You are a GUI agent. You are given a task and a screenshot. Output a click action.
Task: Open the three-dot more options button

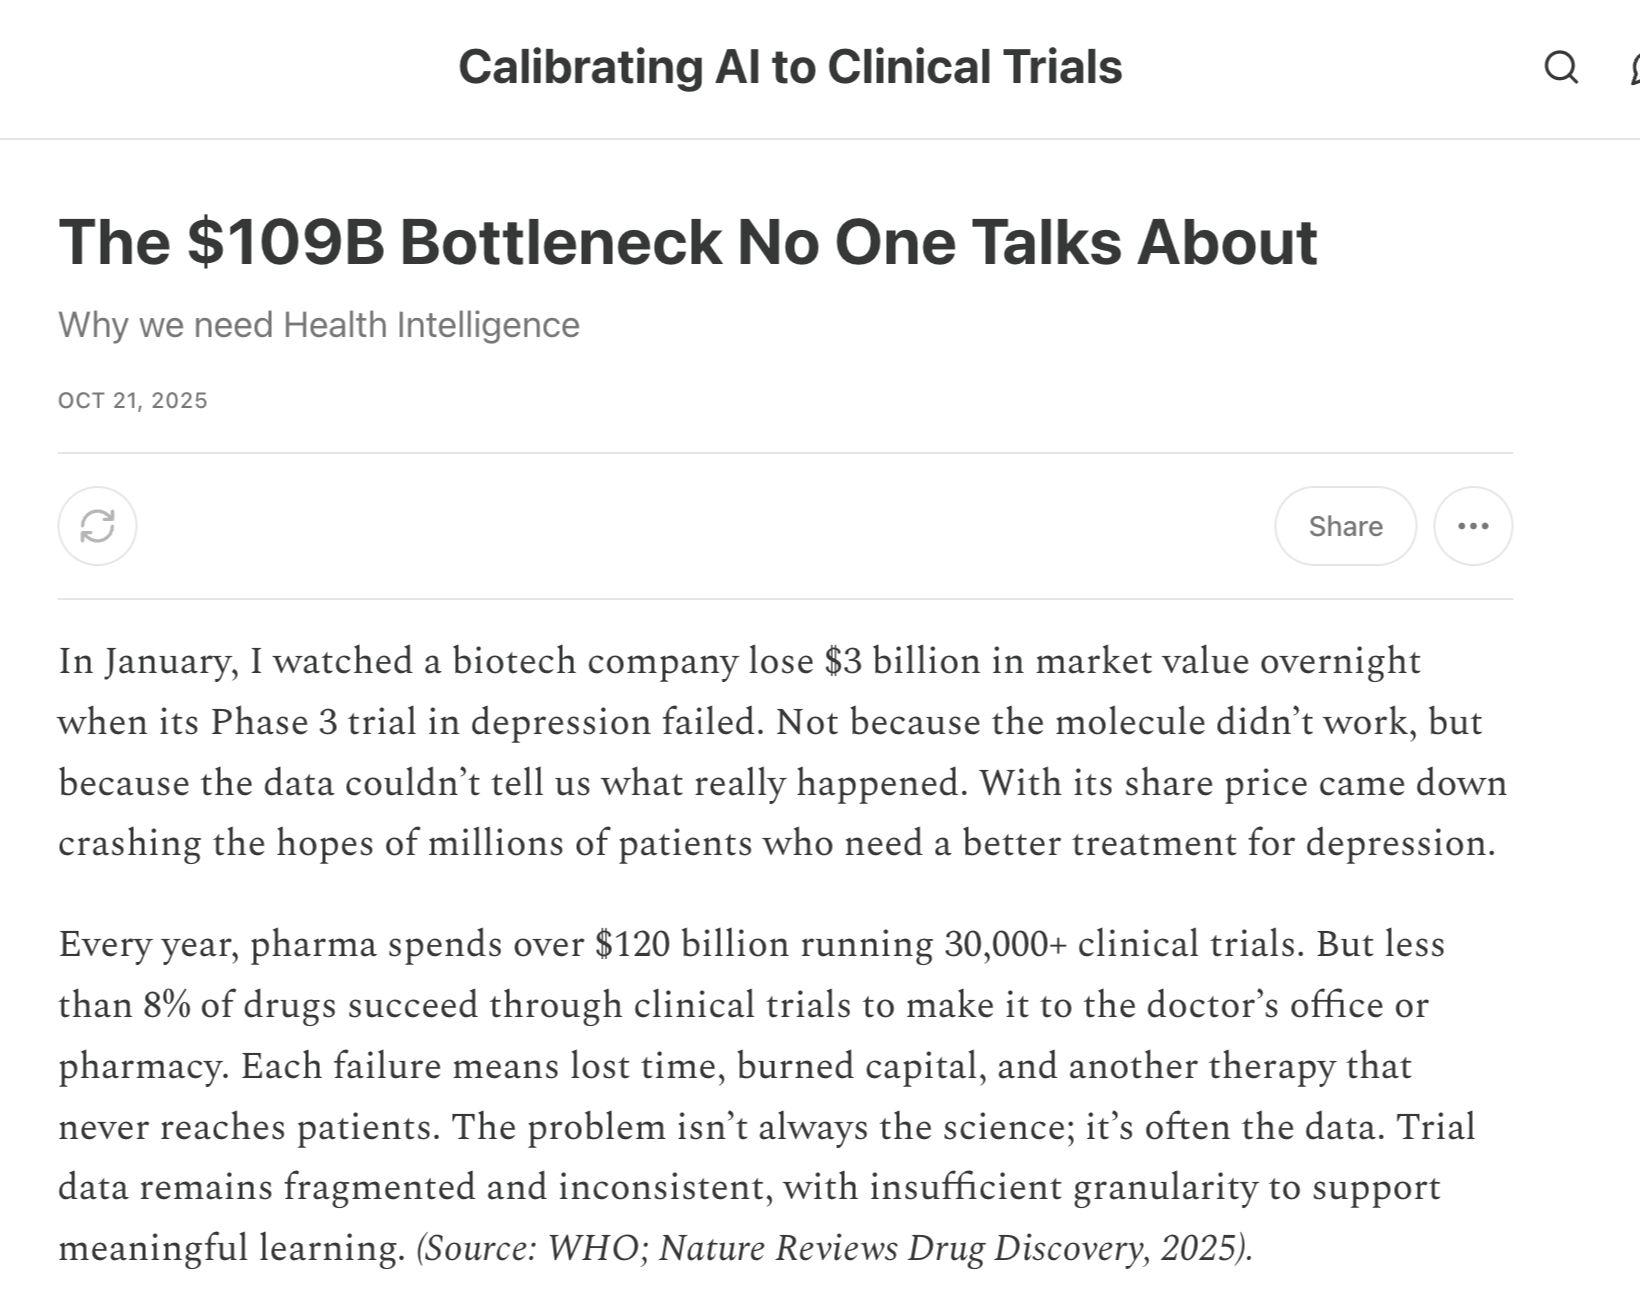(1472, 526)
